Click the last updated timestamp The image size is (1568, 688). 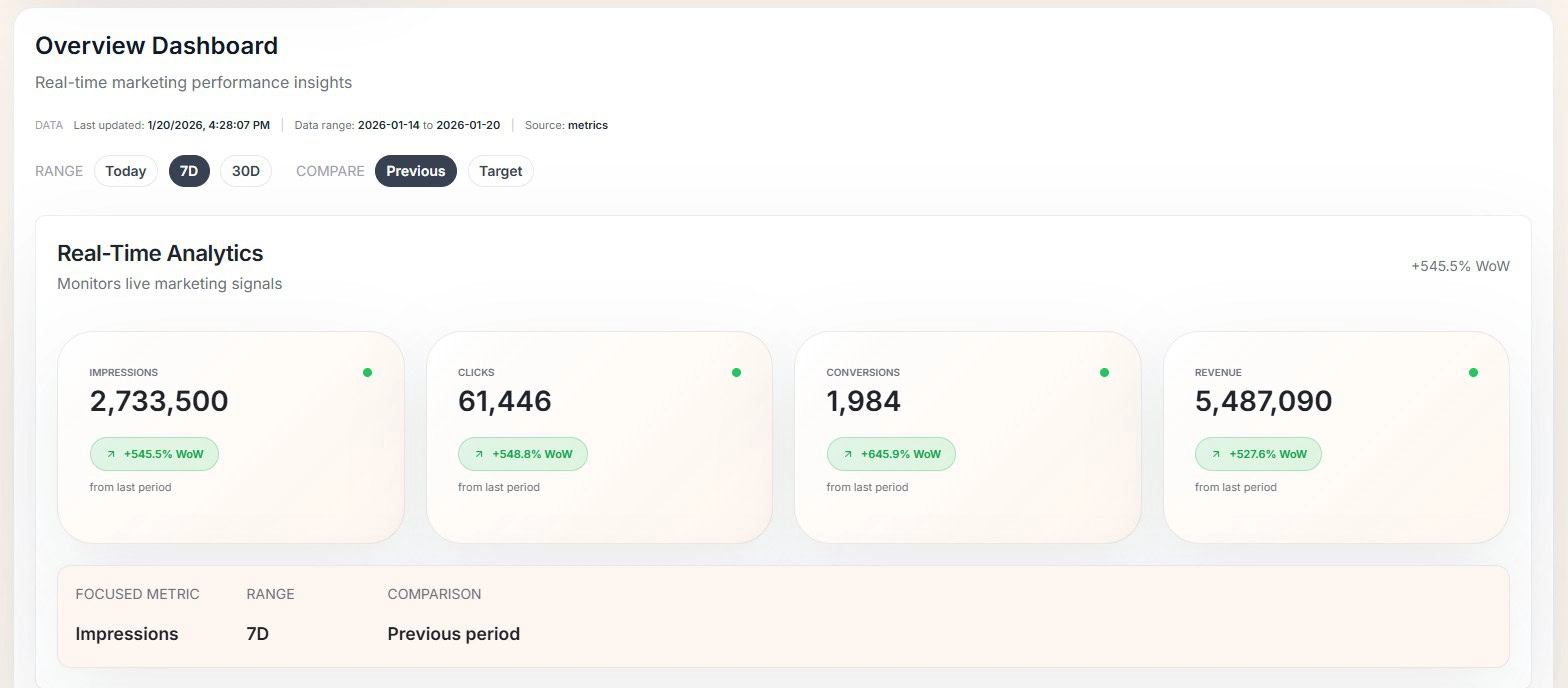click(208, 125)
